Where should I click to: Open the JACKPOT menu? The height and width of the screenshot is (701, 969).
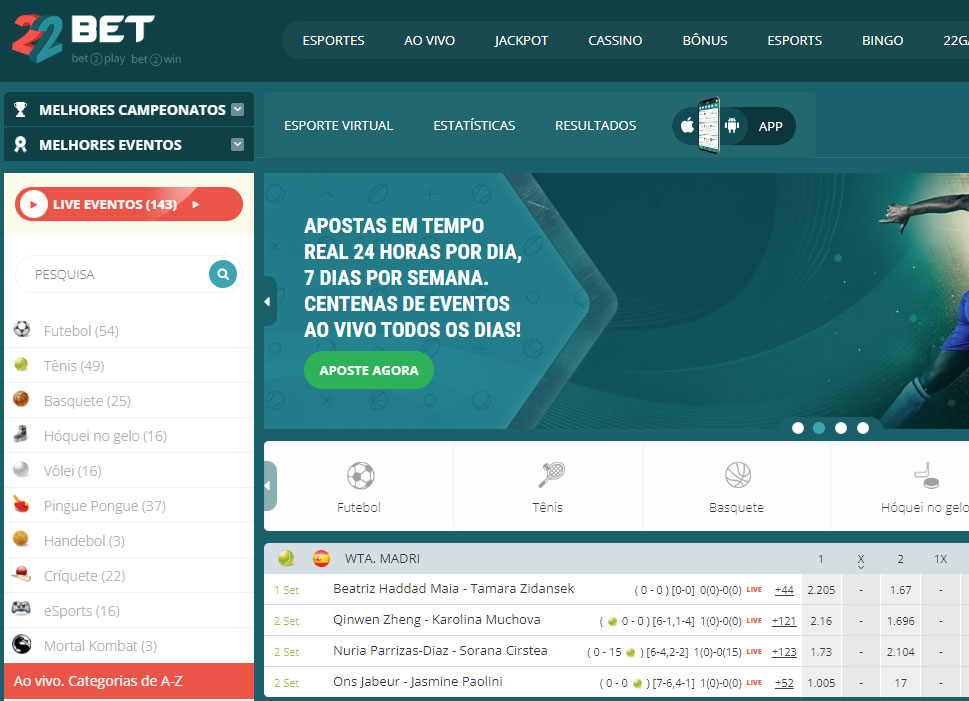coord(521,41)
